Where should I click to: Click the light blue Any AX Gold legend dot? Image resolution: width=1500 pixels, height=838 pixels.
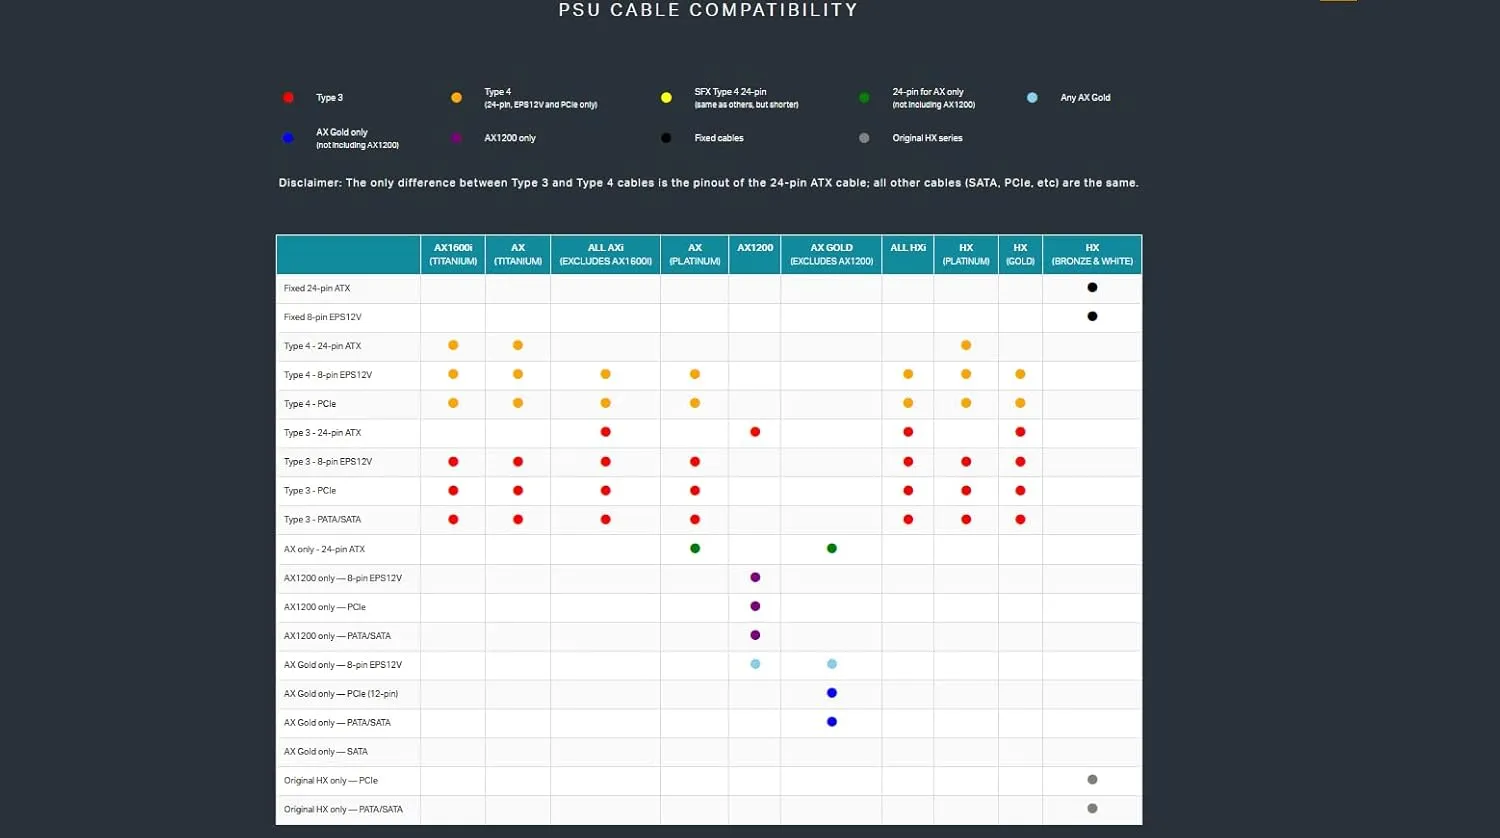(x=1032, y=97)
